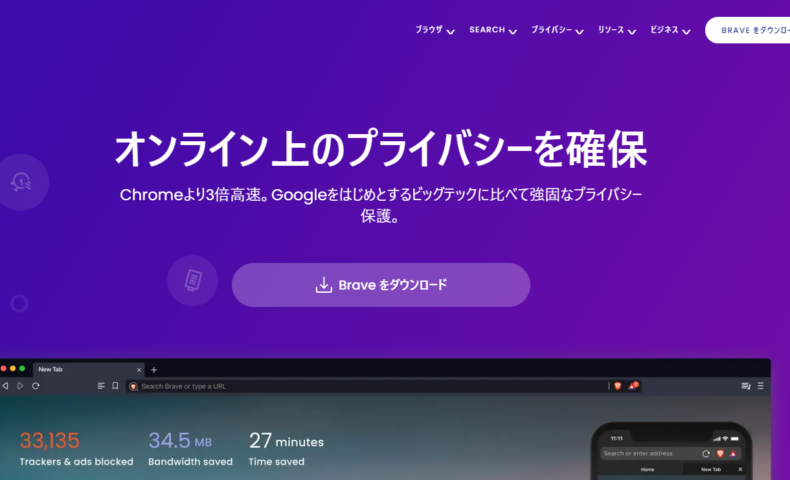Click the forward arrow in browser toolbar

(20, 386)
